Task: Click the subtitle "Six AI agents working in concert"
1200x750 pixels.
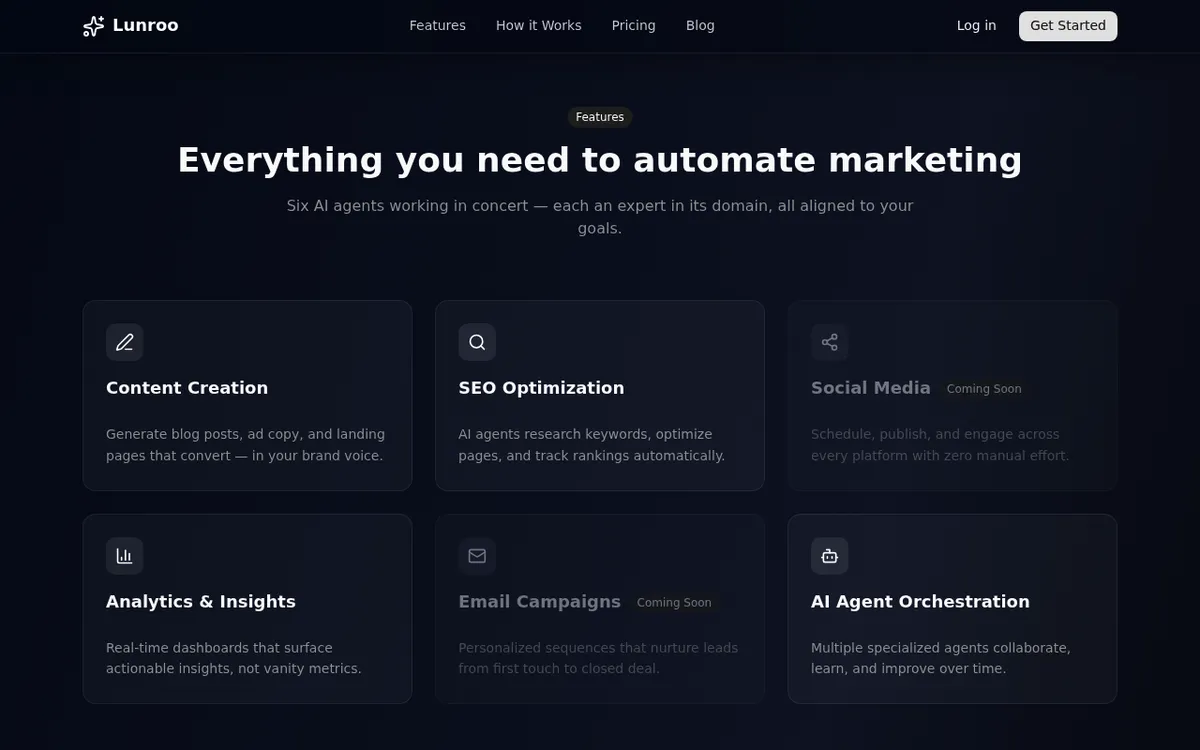Action: tap(407, 206)
